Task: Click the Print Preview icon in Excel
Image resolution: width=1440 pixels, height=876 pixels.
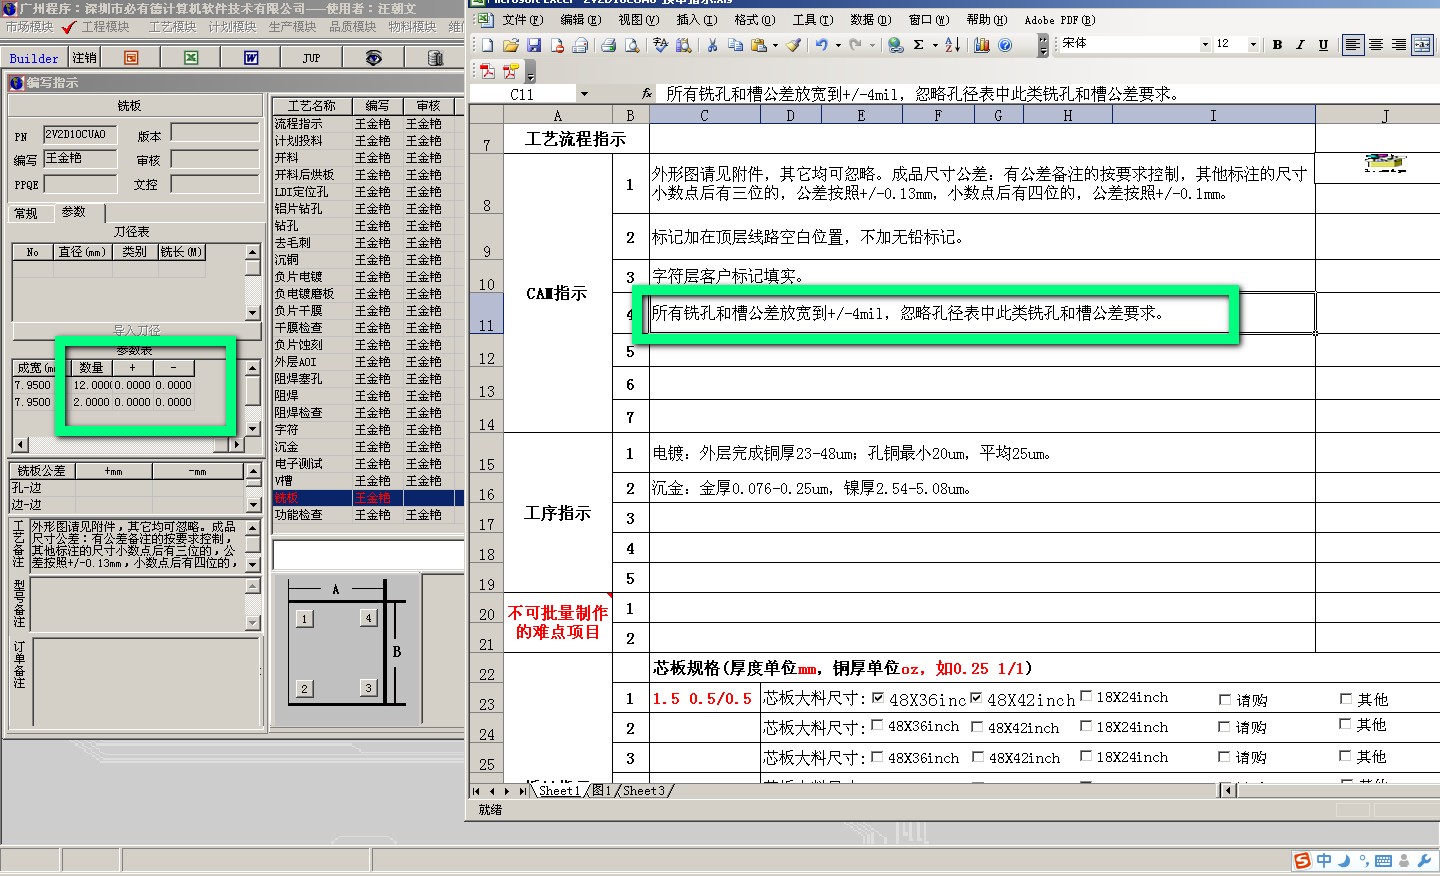Action: (632, 45)
